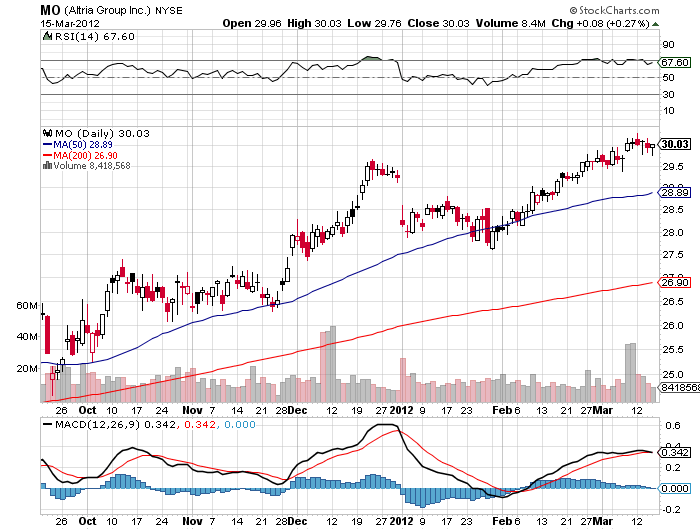The width and height of the screenshot is (700, 530).
Task: Click the 29.5 price axis label
Action: click(x=673, y=167)
